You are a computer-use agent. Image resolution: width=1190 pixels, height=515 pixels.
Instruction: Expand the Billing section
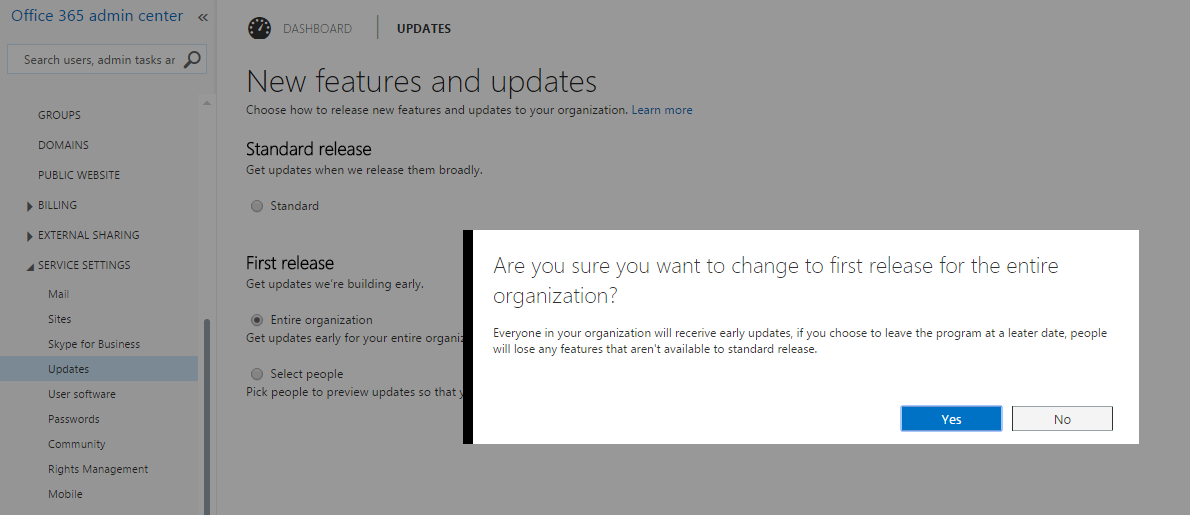30,206
